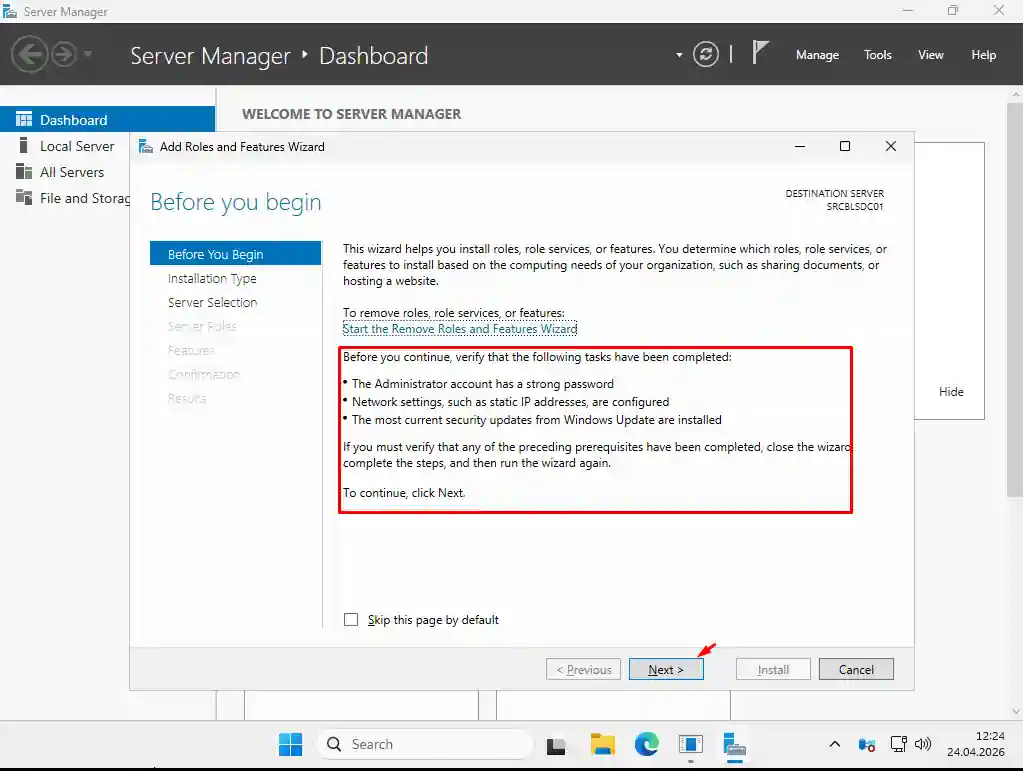Open File Explorer from the taskbar
1023x771 pixels.
[602, 744]
